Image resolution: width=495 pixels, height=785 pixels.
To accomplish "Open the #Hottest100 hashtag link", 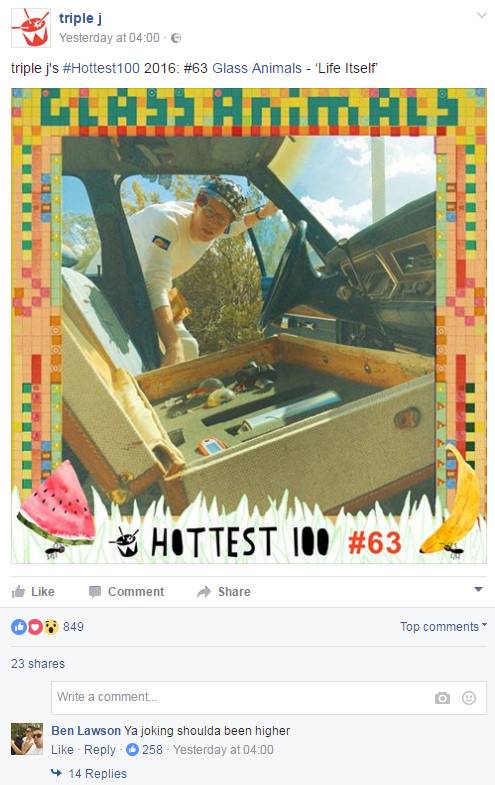I will [x=101, y=68].
